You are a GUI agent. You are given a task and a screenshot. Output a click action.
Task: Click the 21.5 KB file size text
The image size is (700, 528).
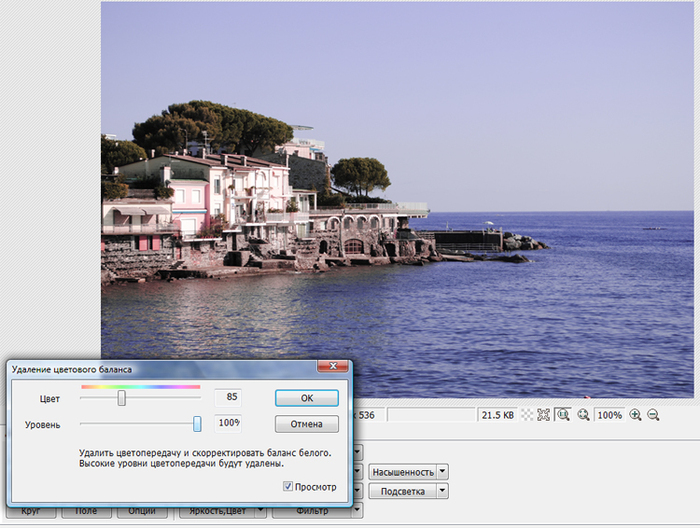click(x=498, y=415)
